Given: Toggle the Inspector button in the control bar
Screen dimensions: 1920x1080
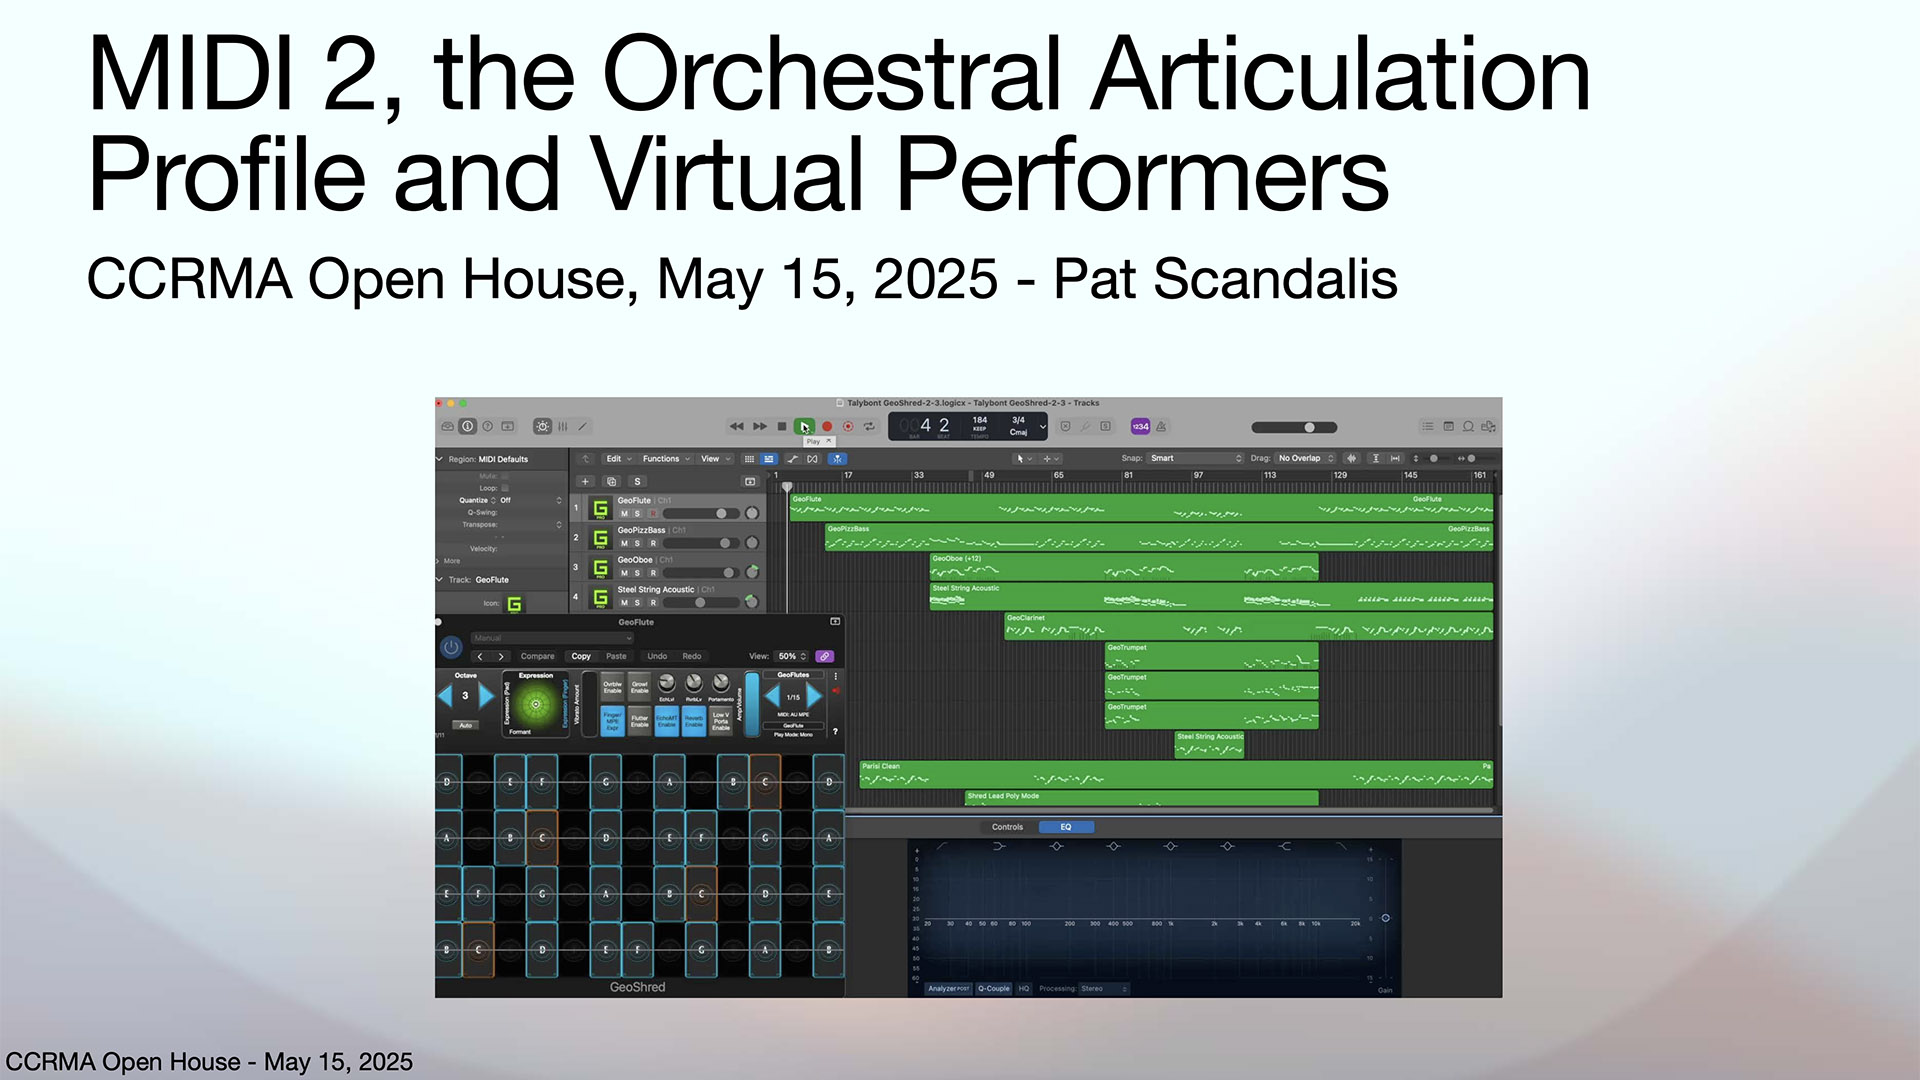Looking at the screenshot, I should click(467, 427).
